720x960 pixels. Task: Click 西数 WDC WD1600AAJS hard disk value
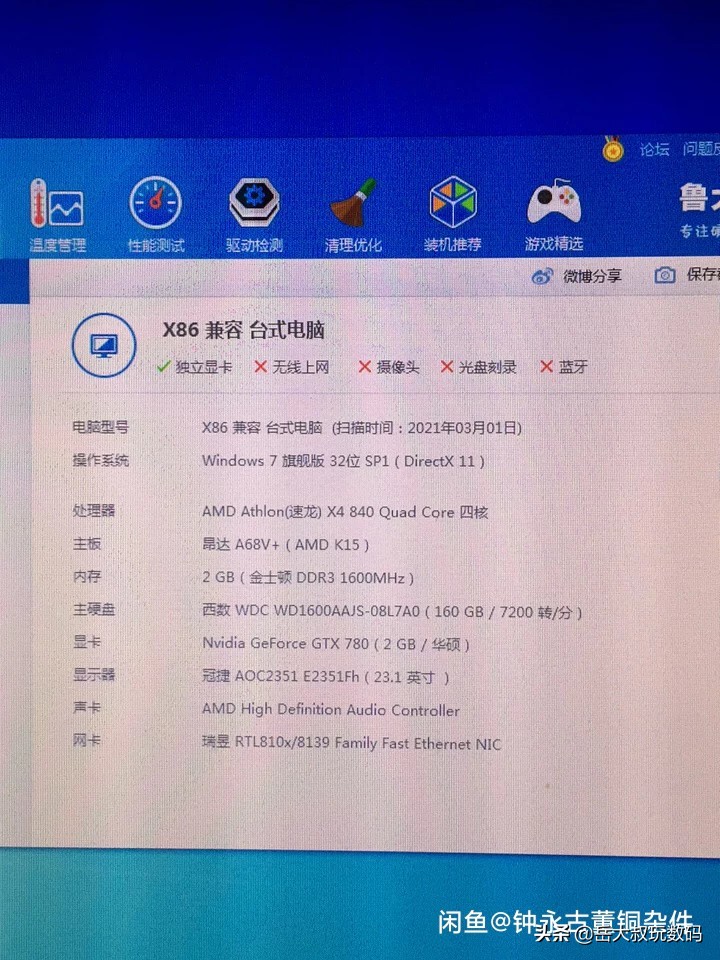392,611
